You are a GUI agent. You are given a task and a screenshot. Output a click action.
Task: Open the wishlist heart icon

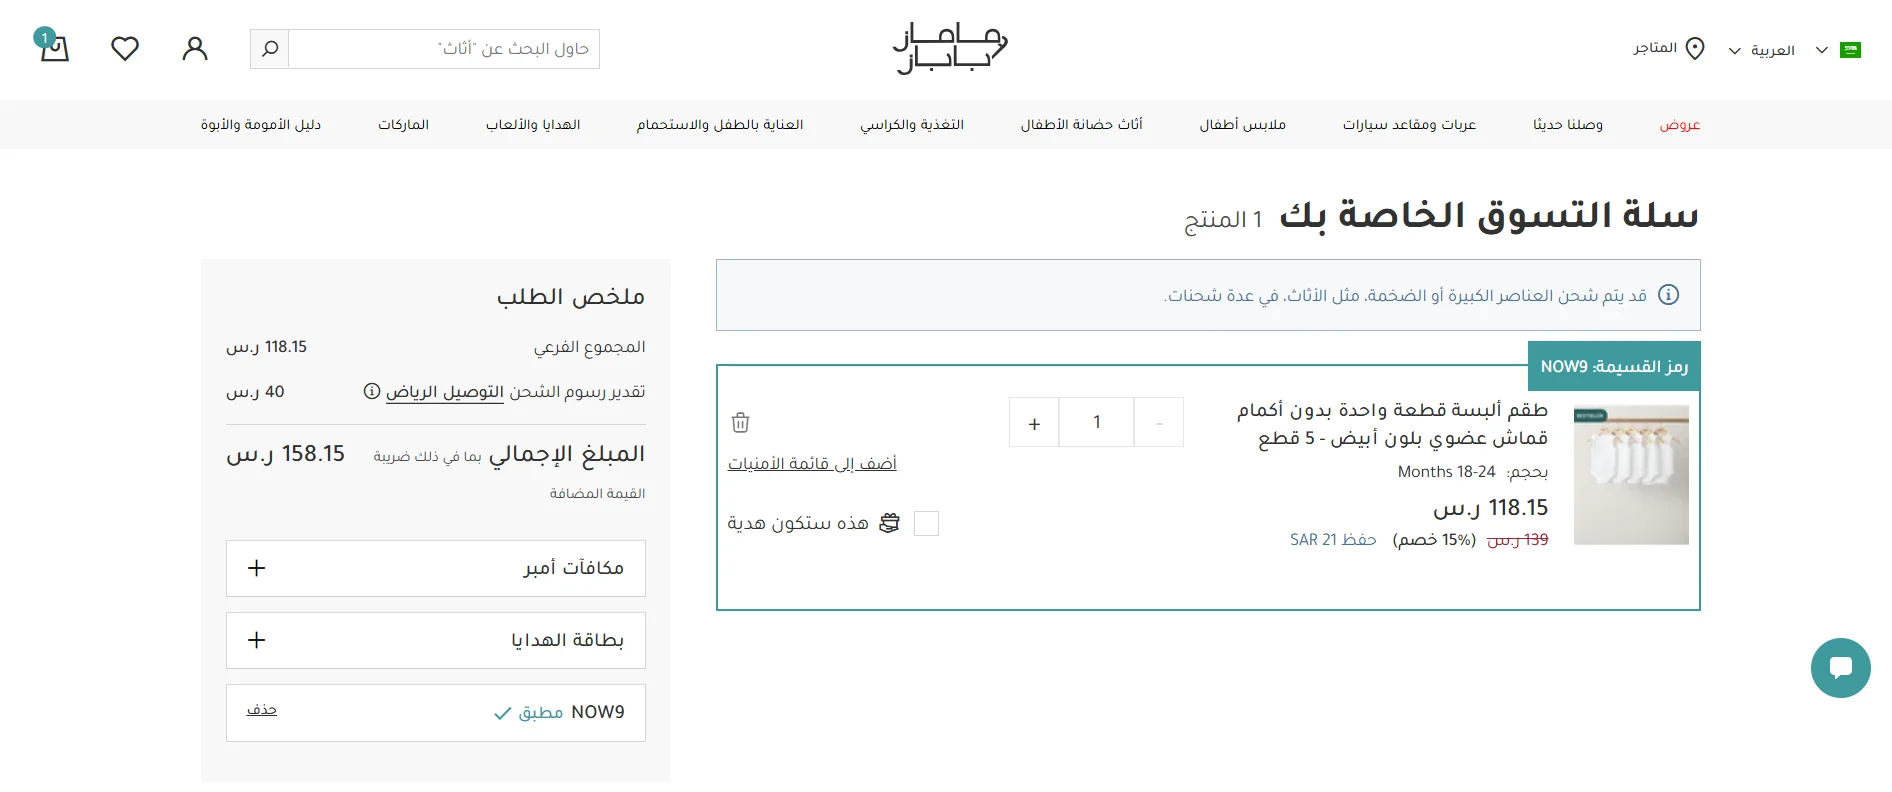125,48
